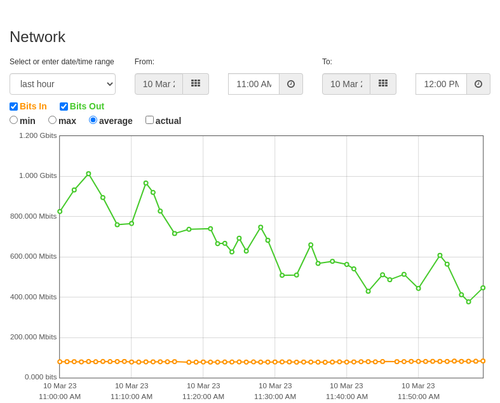Viewport: 500px width, 403px height.
Task: Click the 11:50:00 AM axis label
Action: 418,397
